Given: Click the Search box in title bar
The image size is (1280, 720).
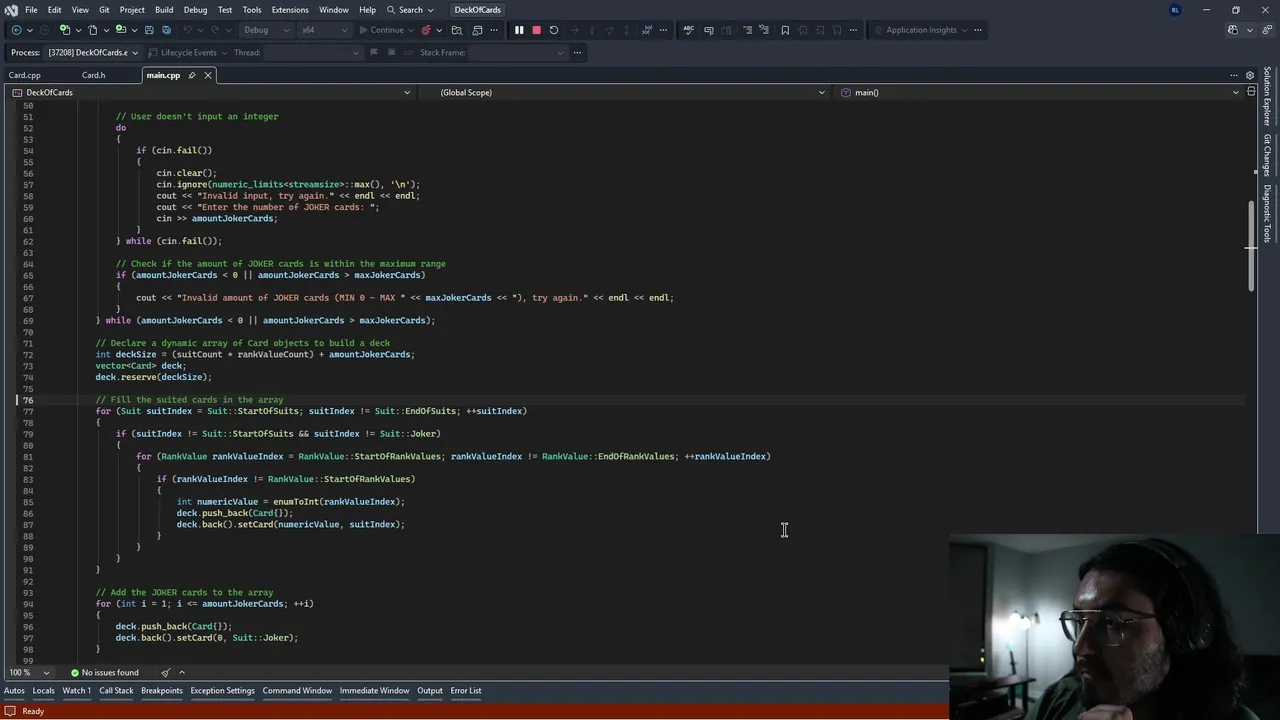Looking at the screenshot, I should [x=410, y=10].
